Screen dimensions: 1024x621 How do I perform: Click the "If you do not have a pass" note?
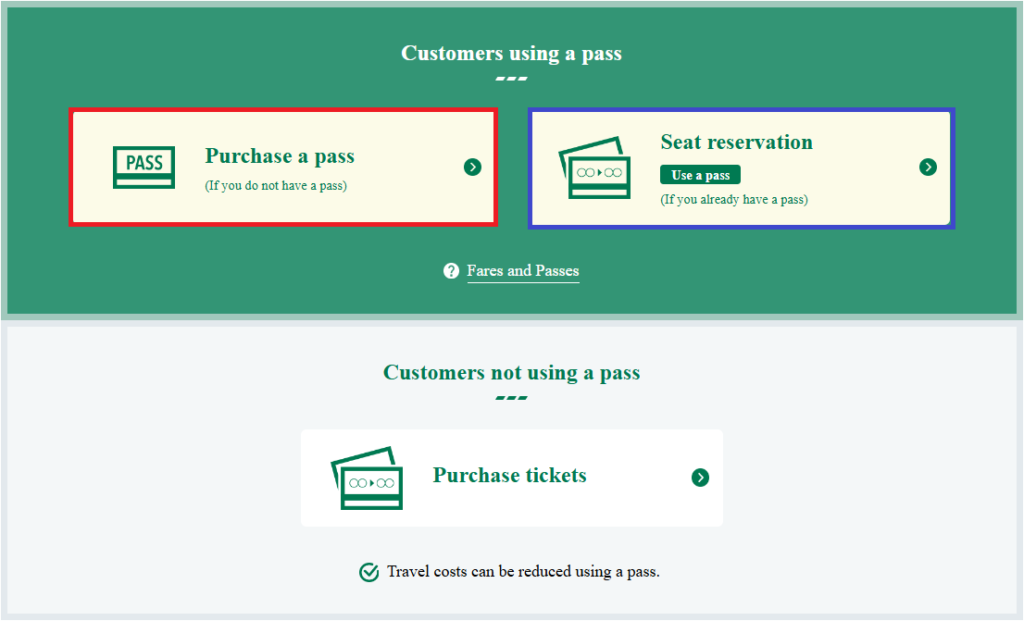tap(276, 185)
